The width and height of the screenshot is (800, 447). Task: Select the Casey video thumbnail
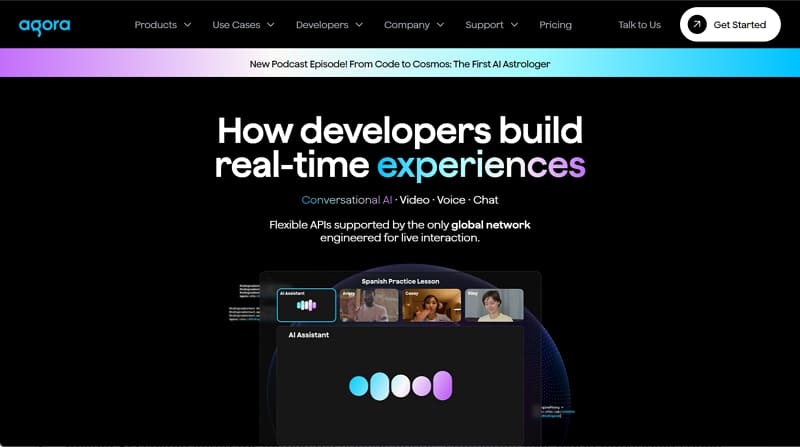click(431, 305)
